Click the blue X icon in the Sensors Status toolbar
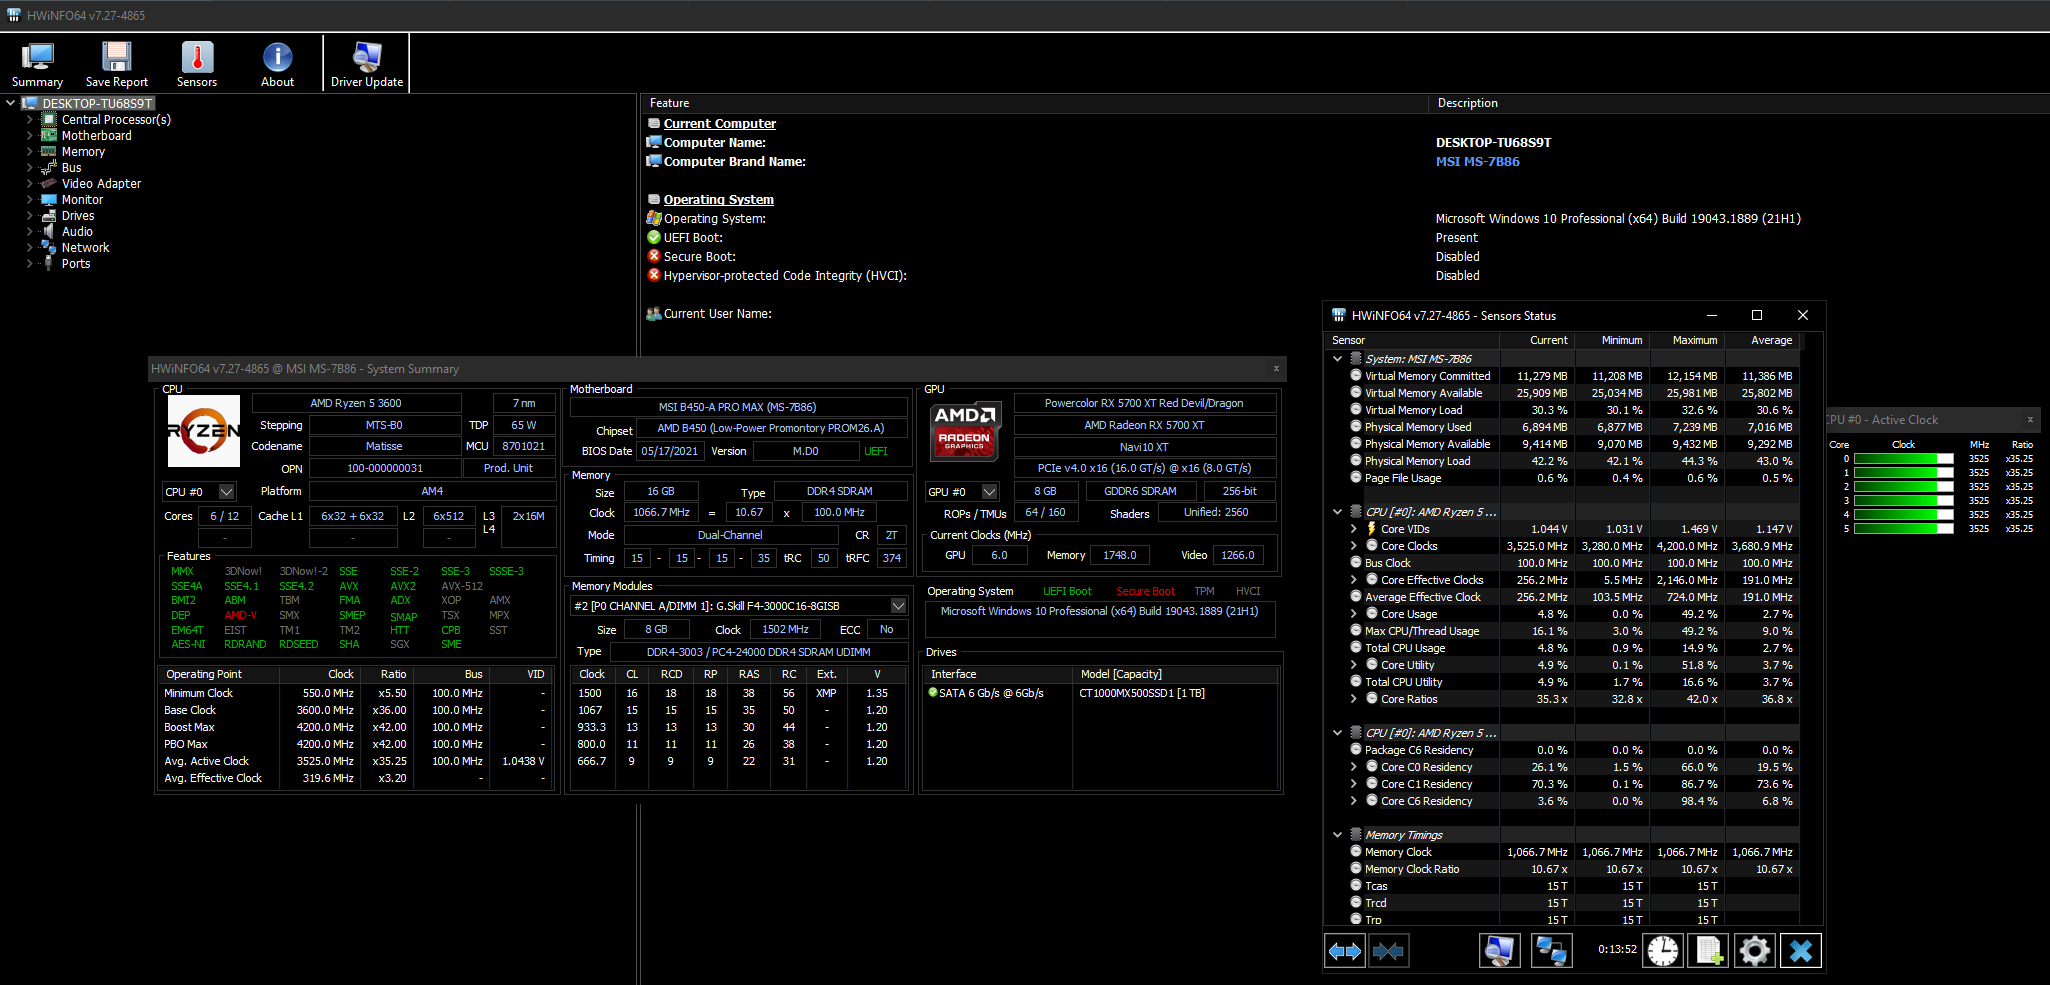Viewport: 2050px width, 985px height. click(x=1801, y=951)
